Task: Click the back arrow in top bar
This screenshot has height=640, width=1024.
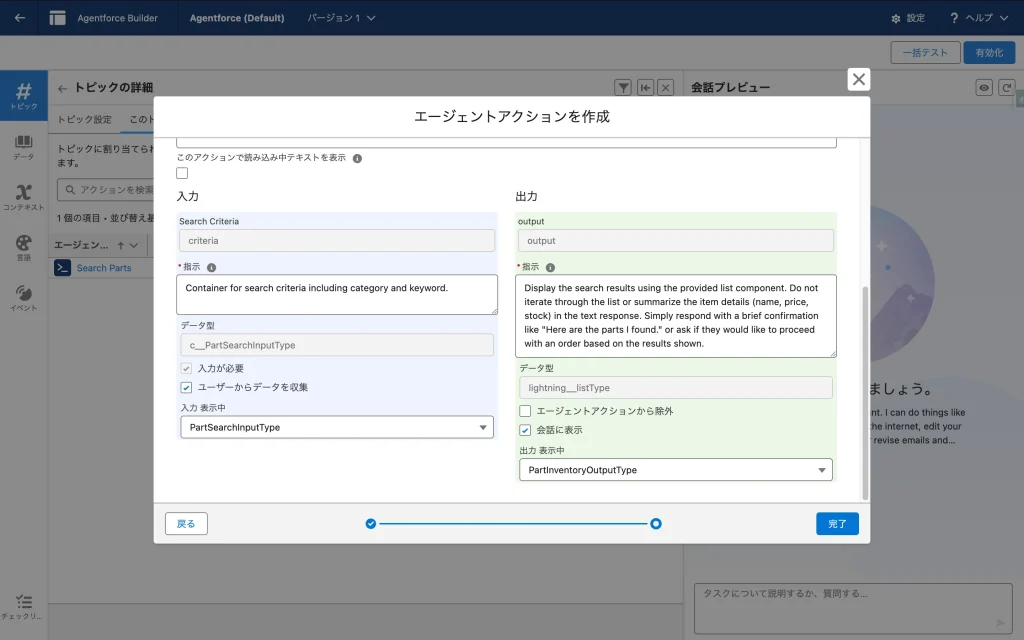Action: [20, 18]
